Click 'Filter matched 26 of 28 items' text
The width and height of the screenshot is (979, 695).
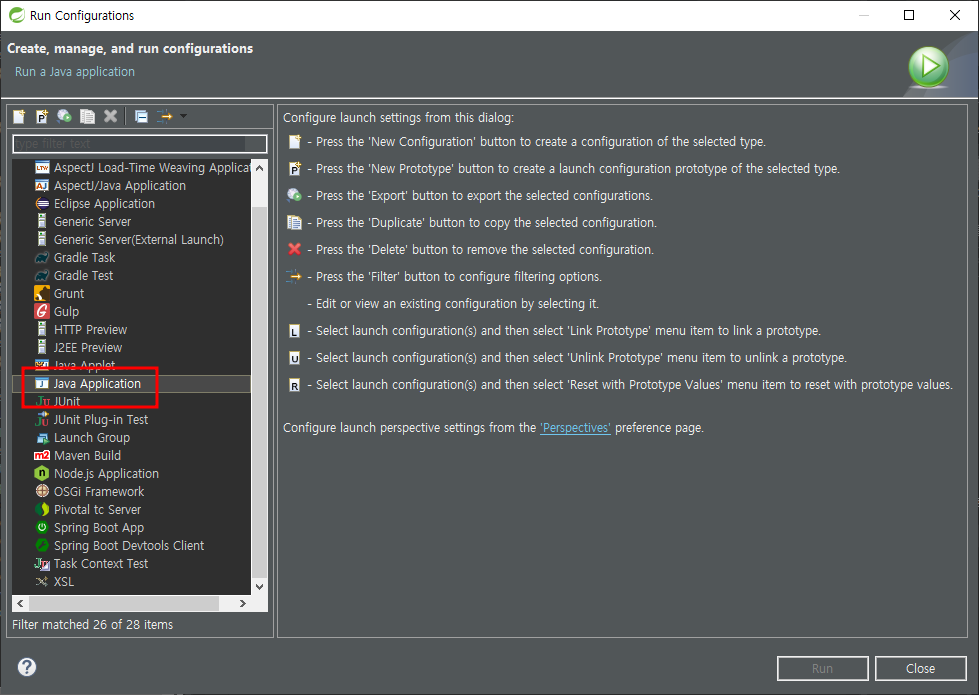(92, 624)
